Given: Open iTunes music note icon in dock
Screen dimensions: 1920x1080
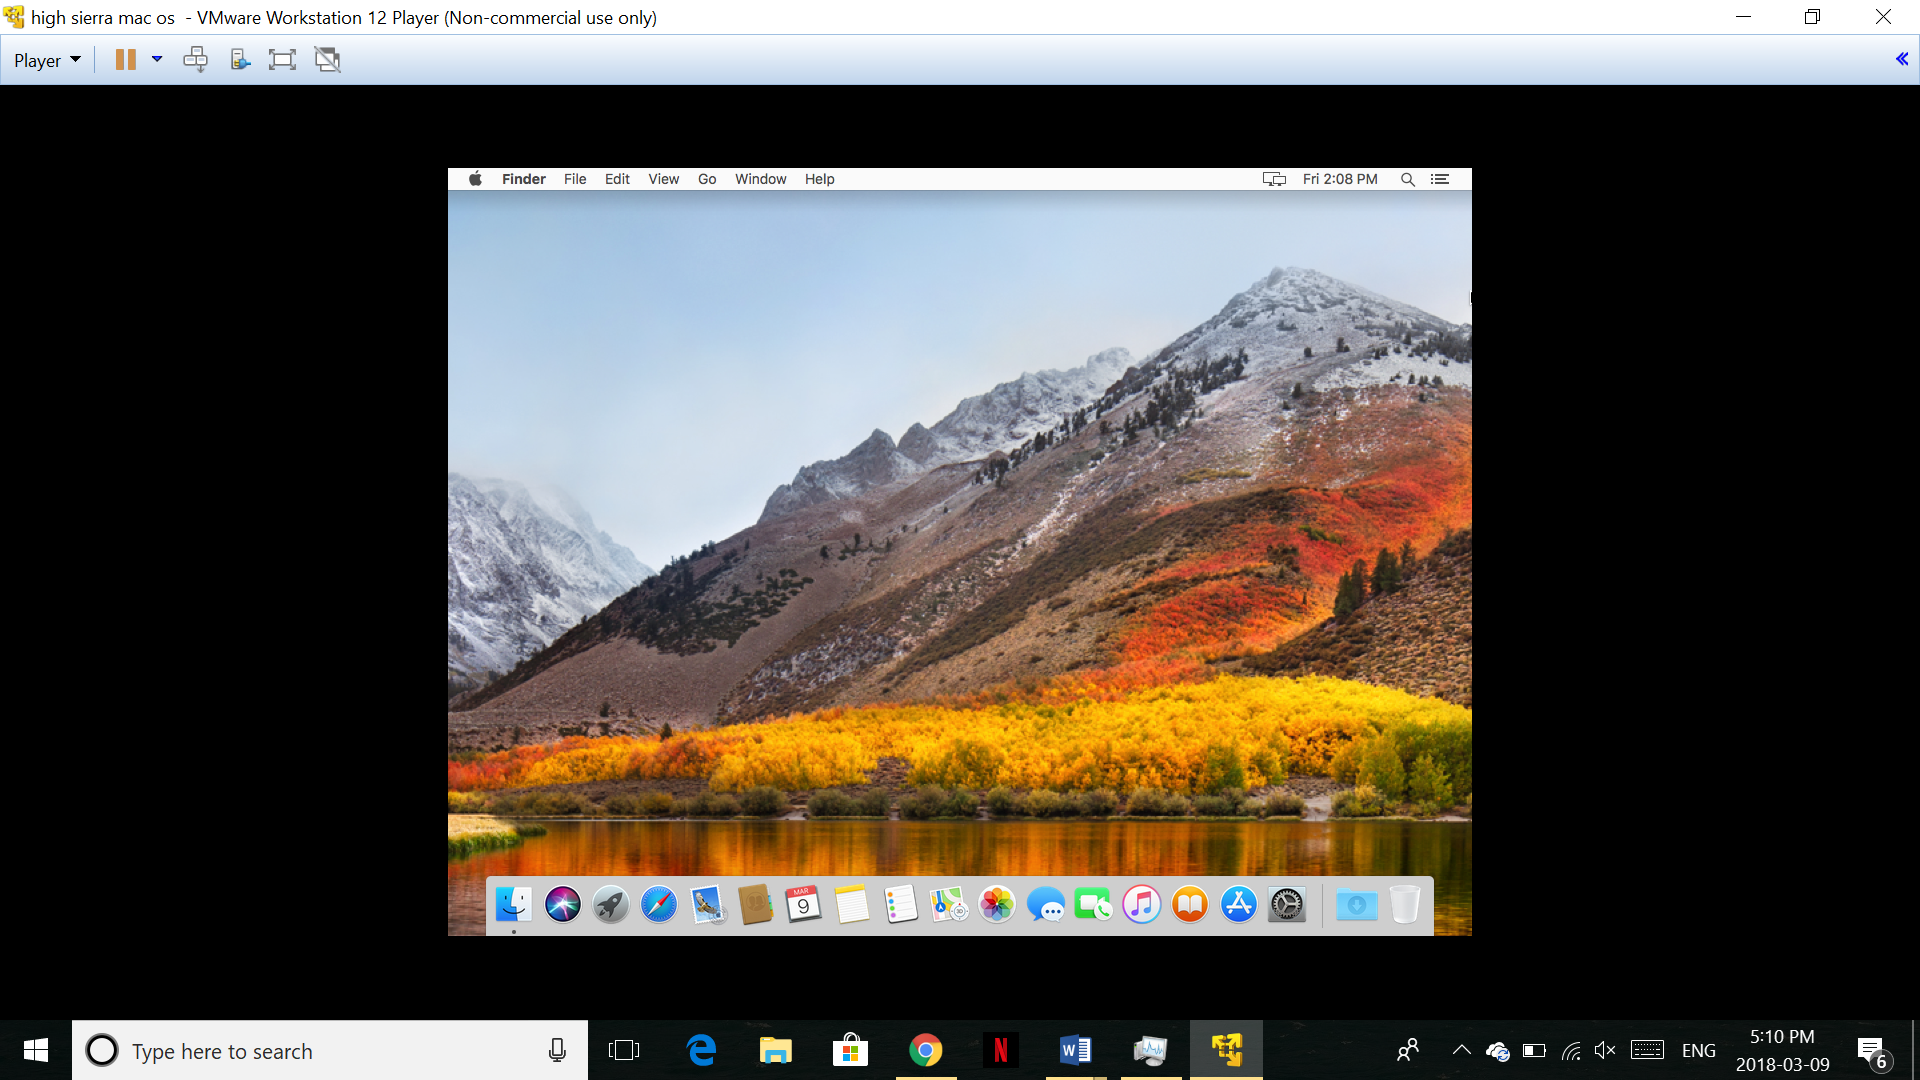Looking at the screenshot, I should coord(1142,905).
